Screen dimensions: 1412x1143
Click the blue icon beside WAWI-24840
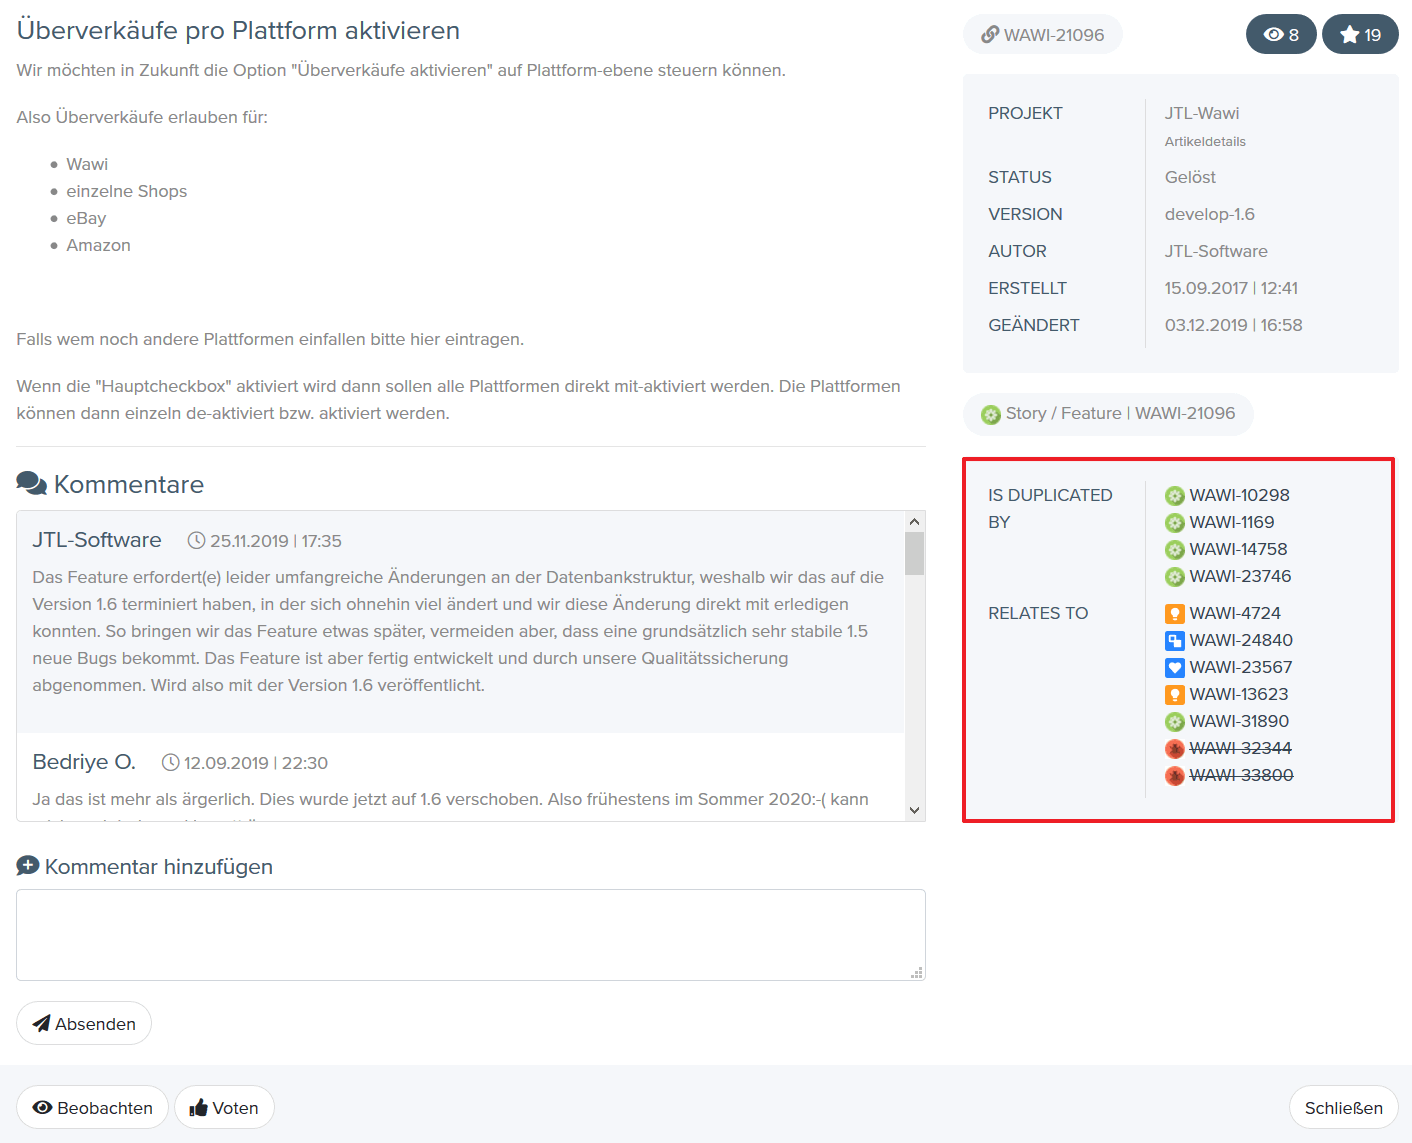coord(1174,641)
